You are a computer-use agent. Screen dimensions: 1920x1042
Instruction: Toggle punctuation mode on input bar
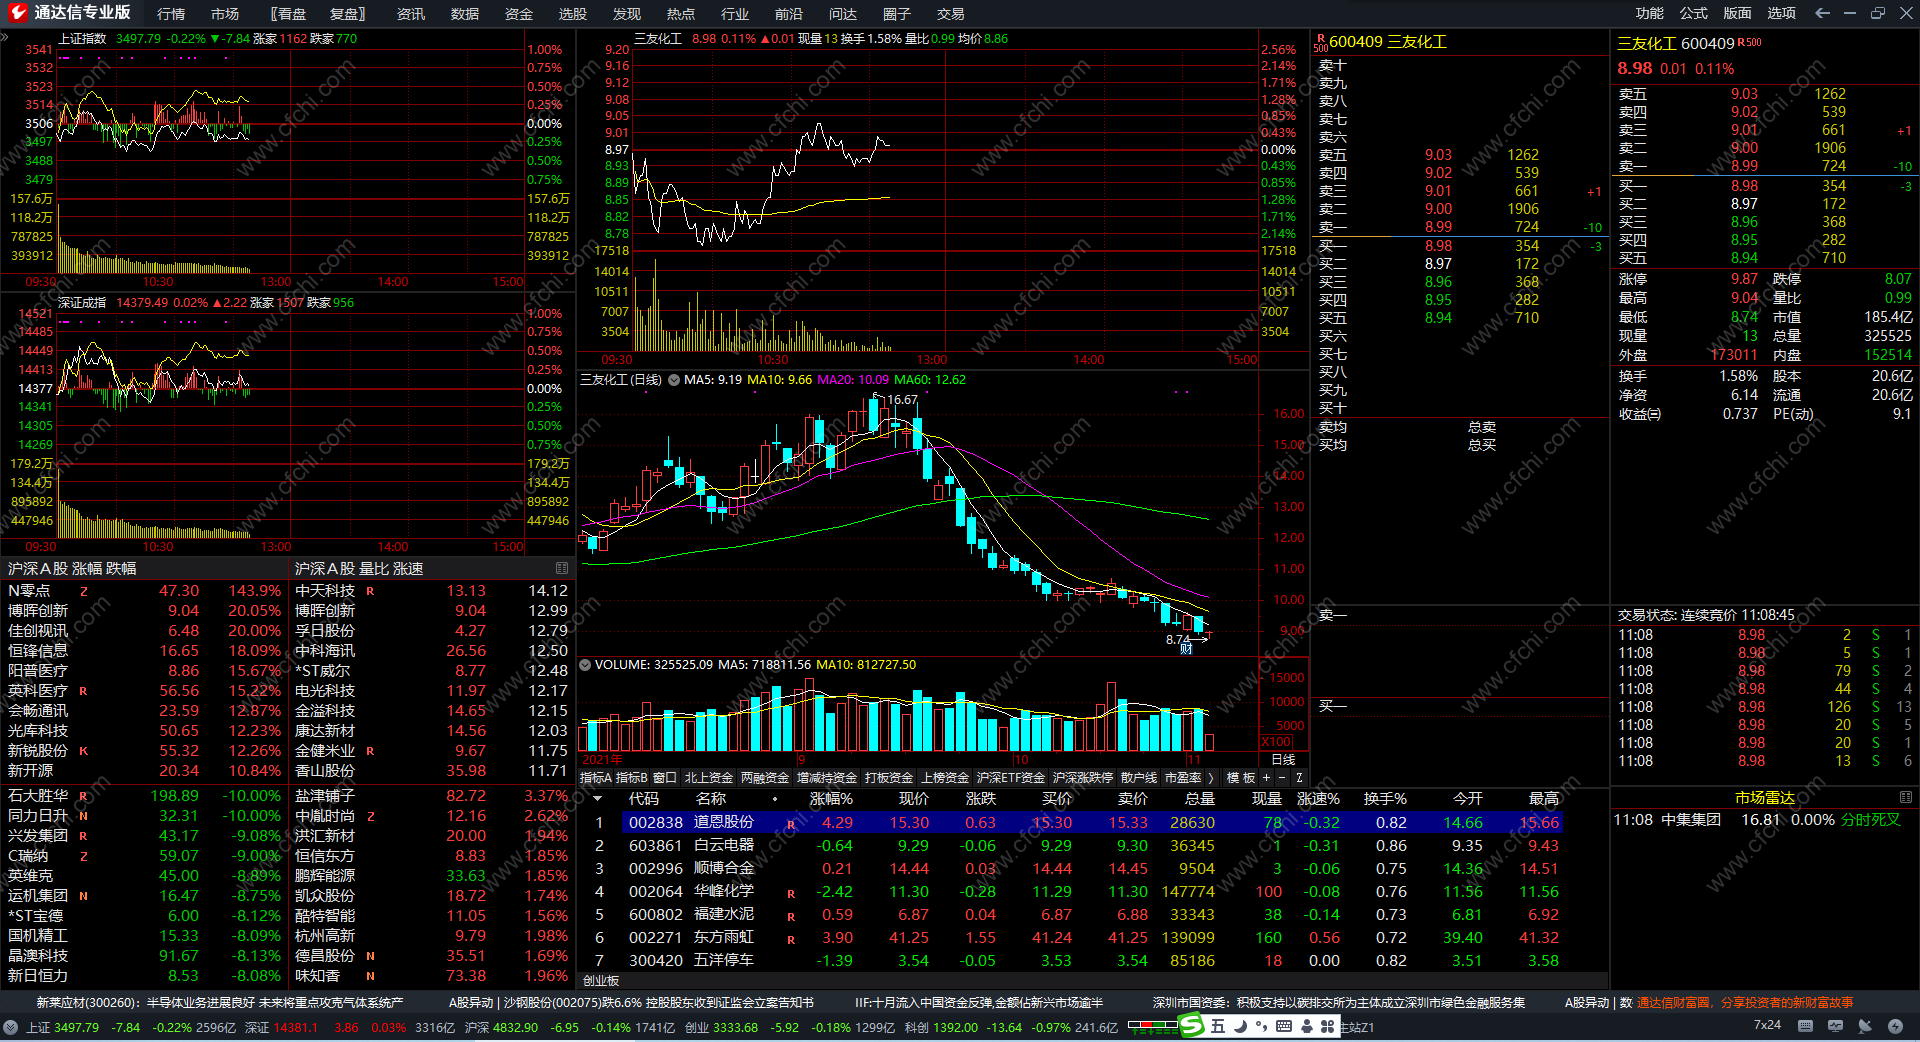click(1261, 1026)
